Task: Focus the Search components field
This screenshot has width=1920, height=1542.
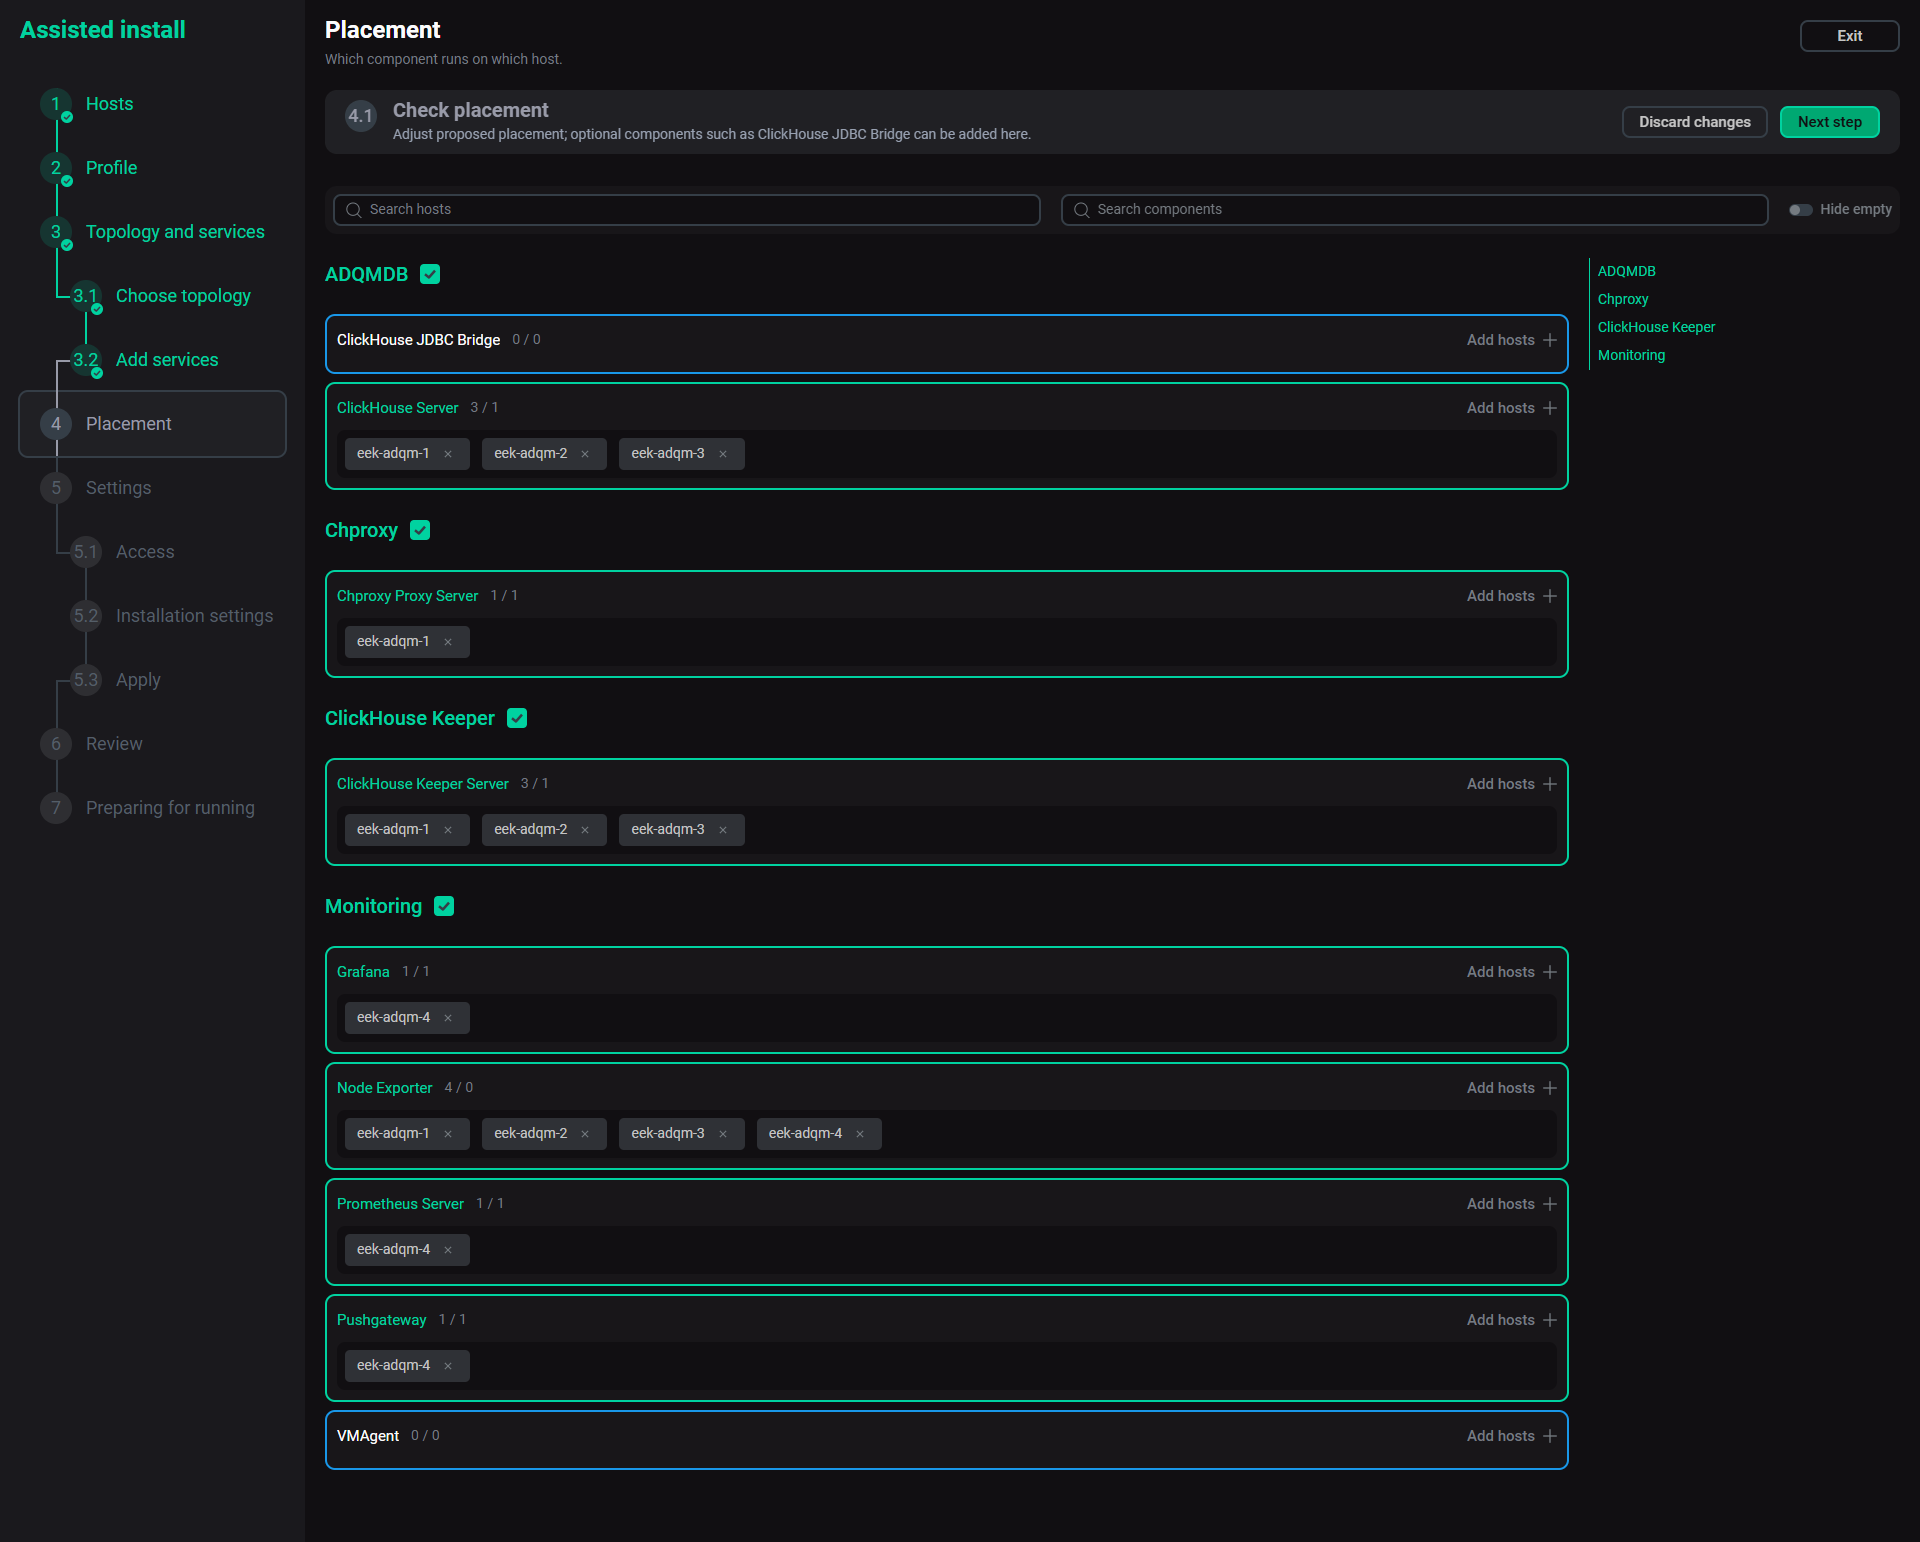Action: [x=1414, y=210]
